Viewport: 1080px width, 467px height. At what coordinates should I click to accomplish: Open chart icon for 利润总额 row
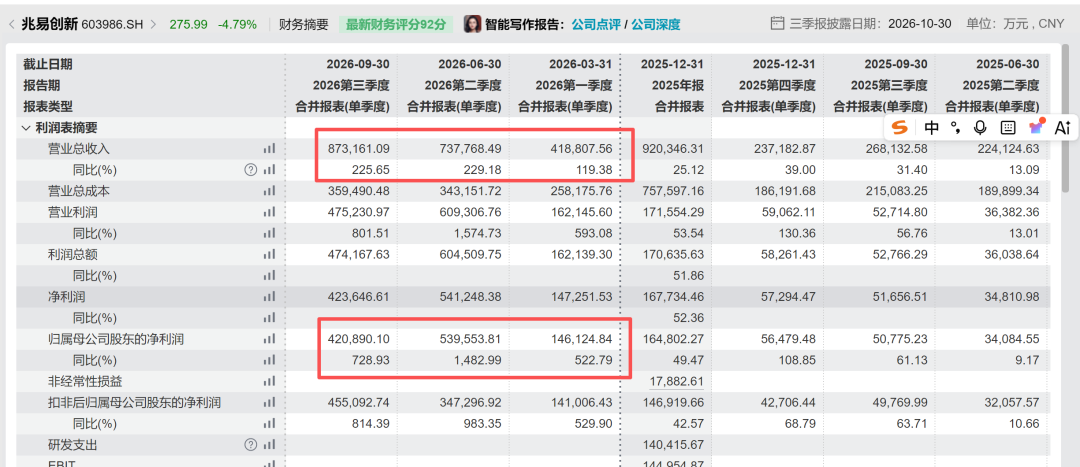(269, 254)
